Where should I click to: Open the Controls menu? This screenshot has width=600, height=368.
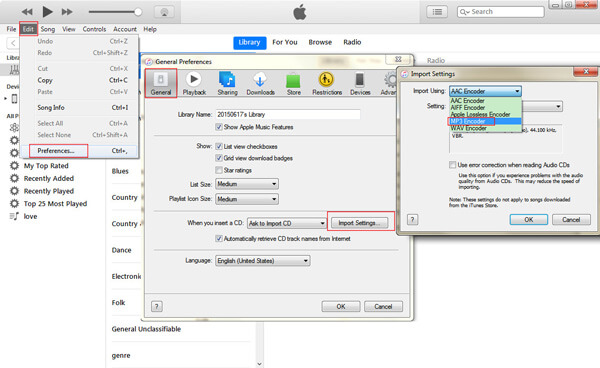[x=94, y=29]
